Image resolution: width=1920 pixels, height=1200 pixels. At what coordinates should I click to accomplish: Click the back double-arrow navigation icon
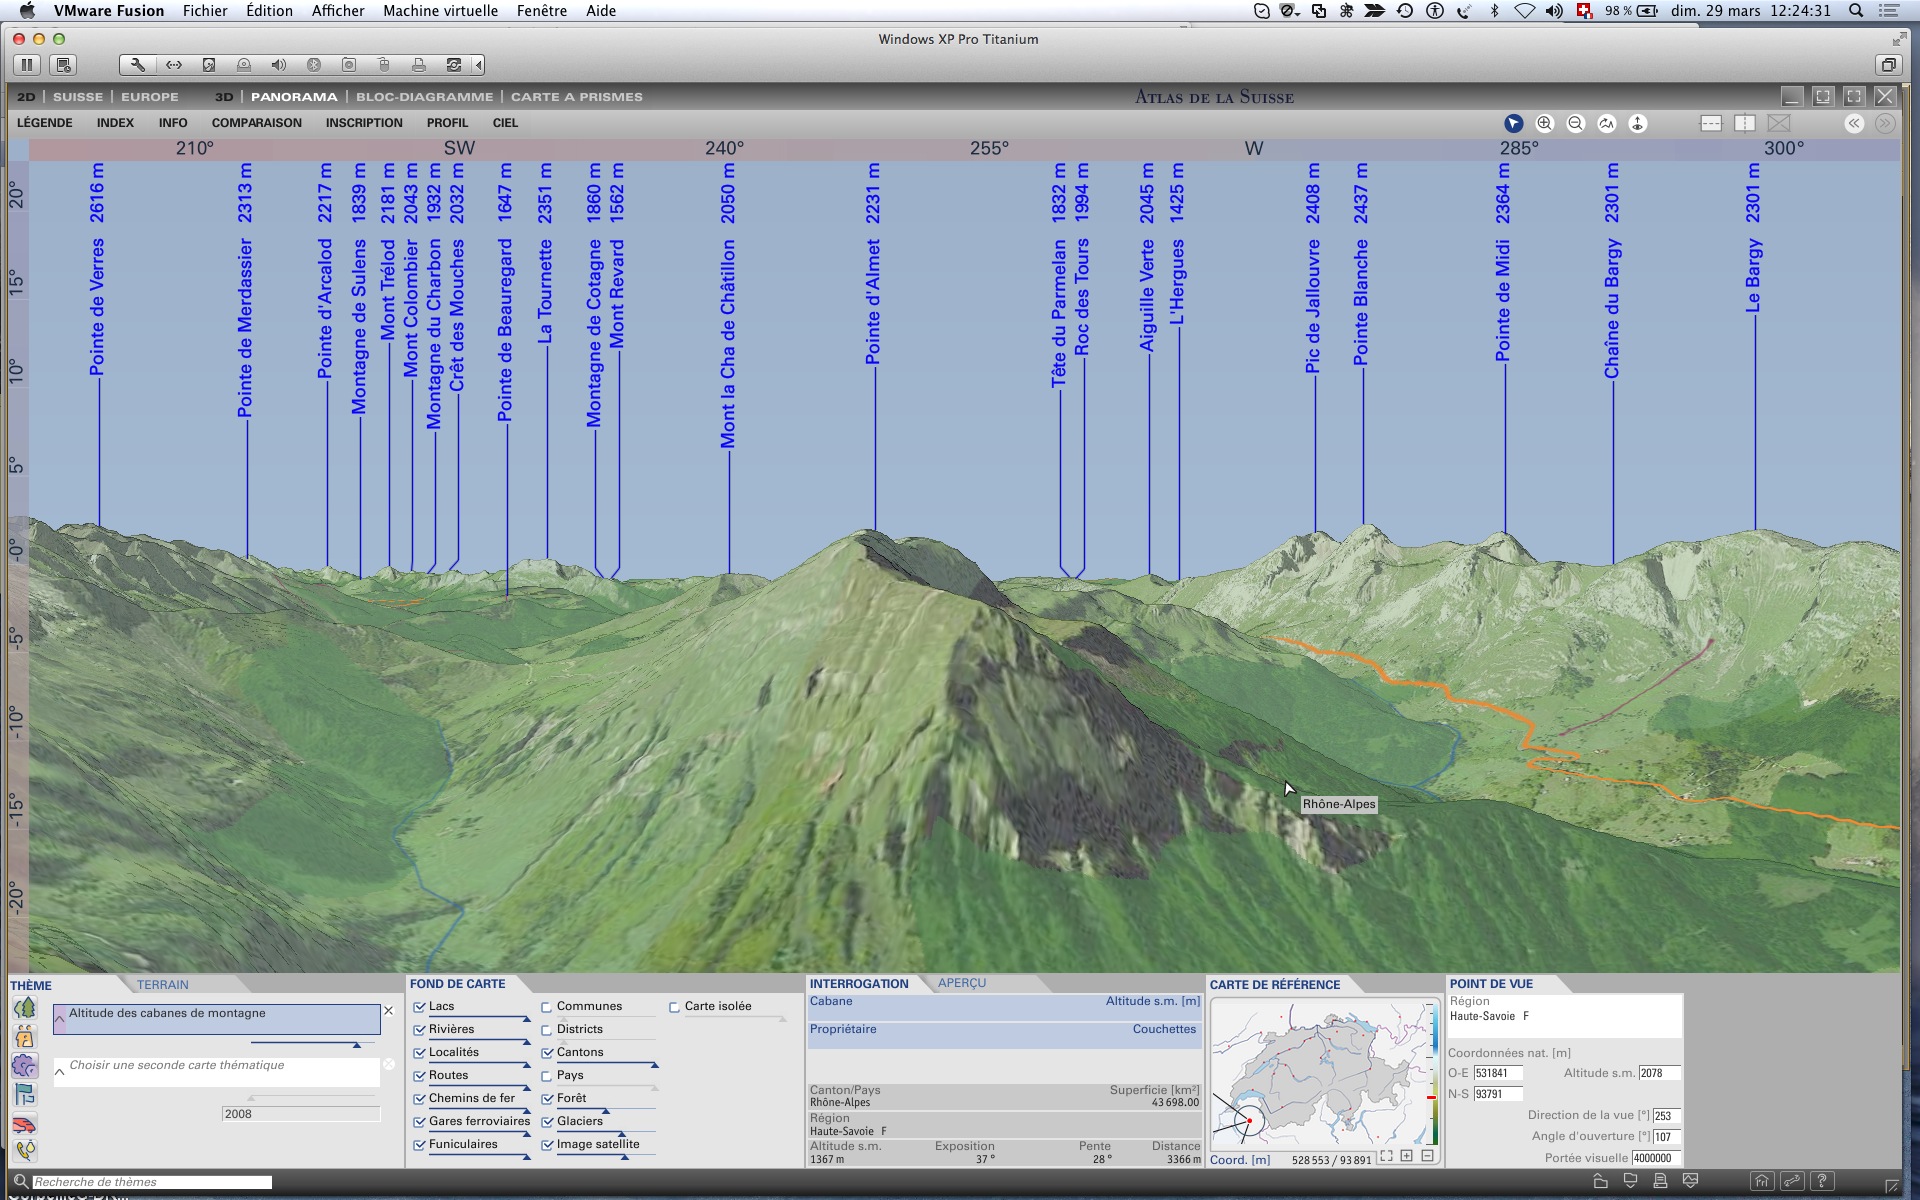point(1854,123)
